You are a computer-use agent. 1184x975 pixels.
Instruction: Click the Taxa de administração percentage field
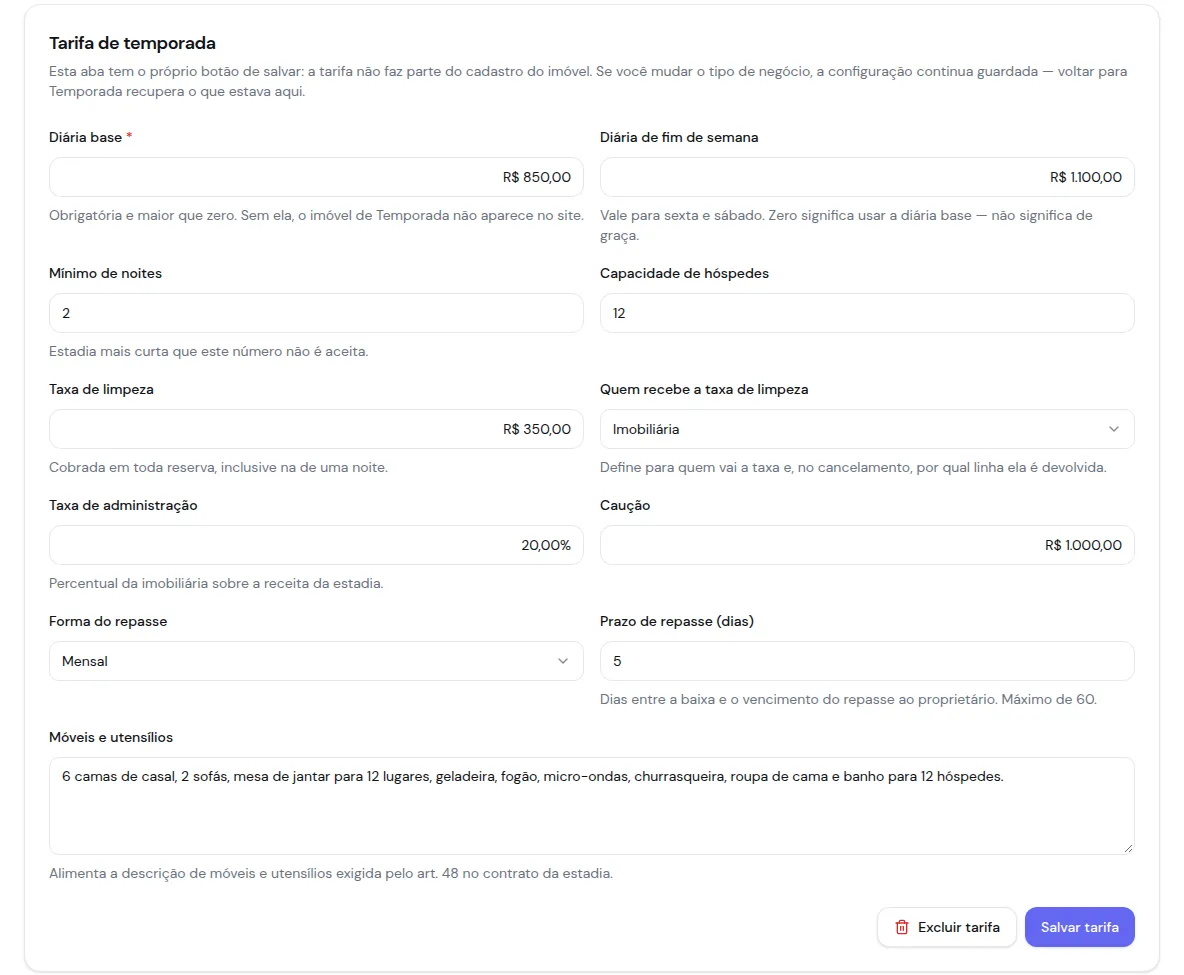pyautogui.click(x=316, y=545)
